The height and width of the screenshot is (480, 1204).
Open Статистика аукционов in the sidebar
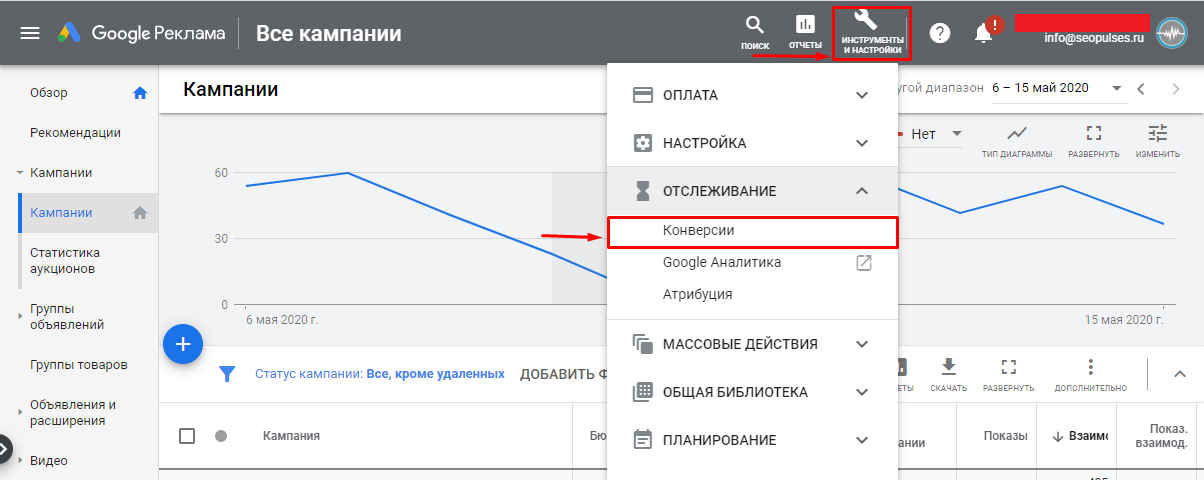(65, 261)
